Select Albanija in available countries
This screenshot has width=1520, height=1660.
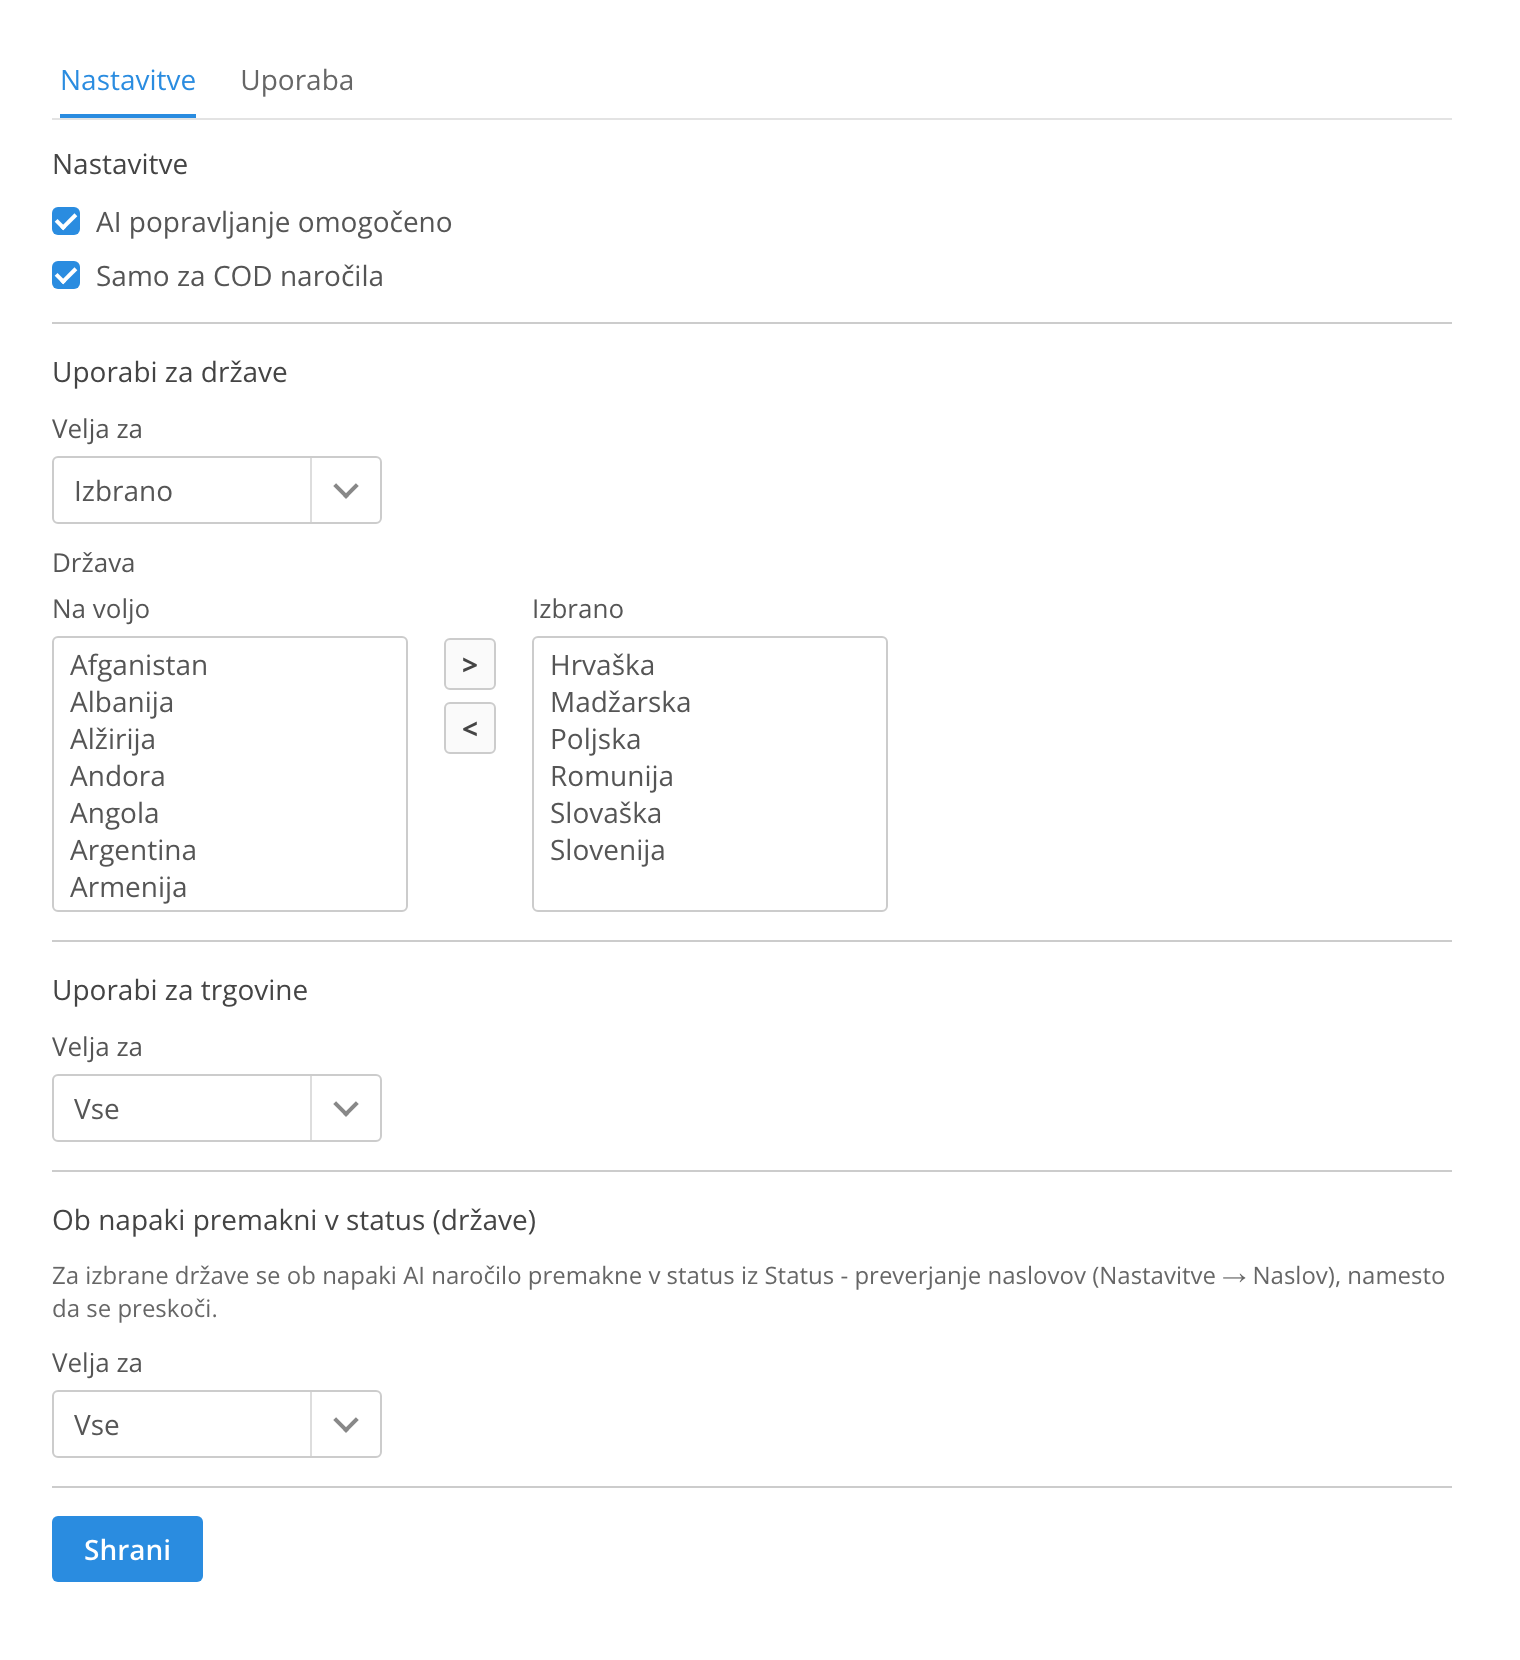[x=230, y=702]
